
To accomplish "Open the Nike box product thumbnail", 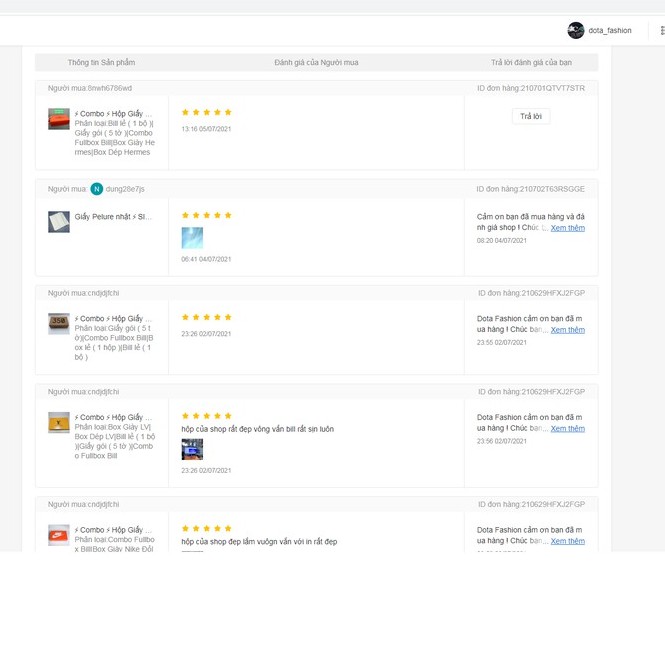I will point(59,535).
